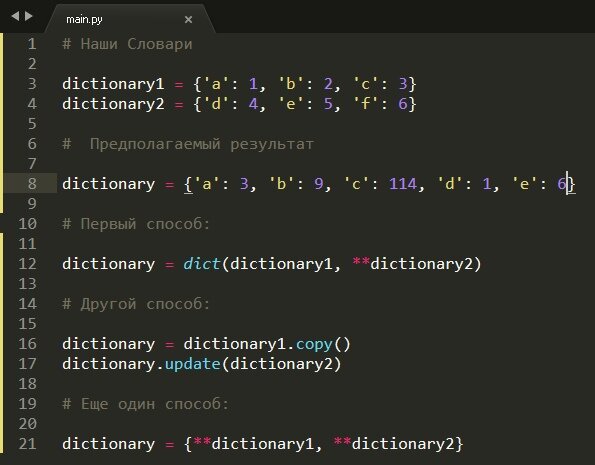
Task: Click the comment '# Наши Словари'
Action: (x=128, y=44)
